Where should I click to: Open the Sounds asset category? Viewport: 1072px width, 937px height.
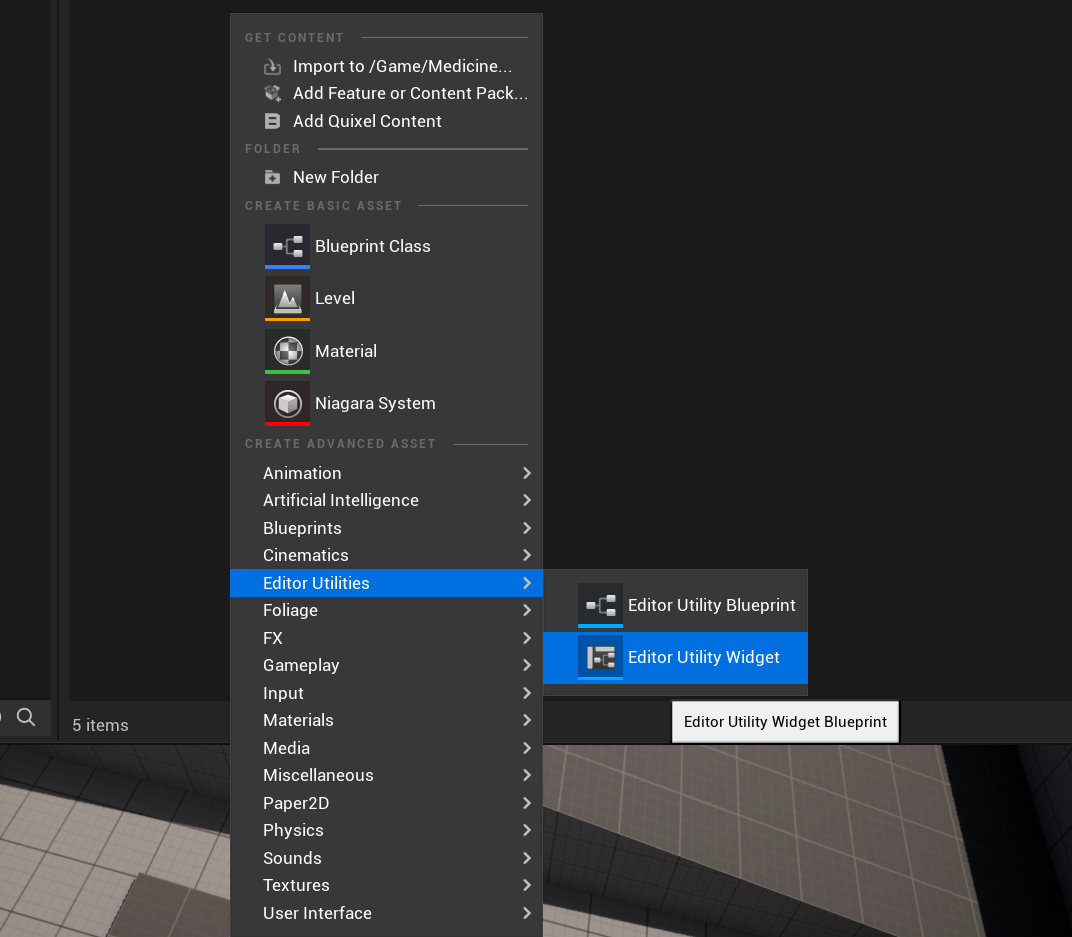point(386,858)
